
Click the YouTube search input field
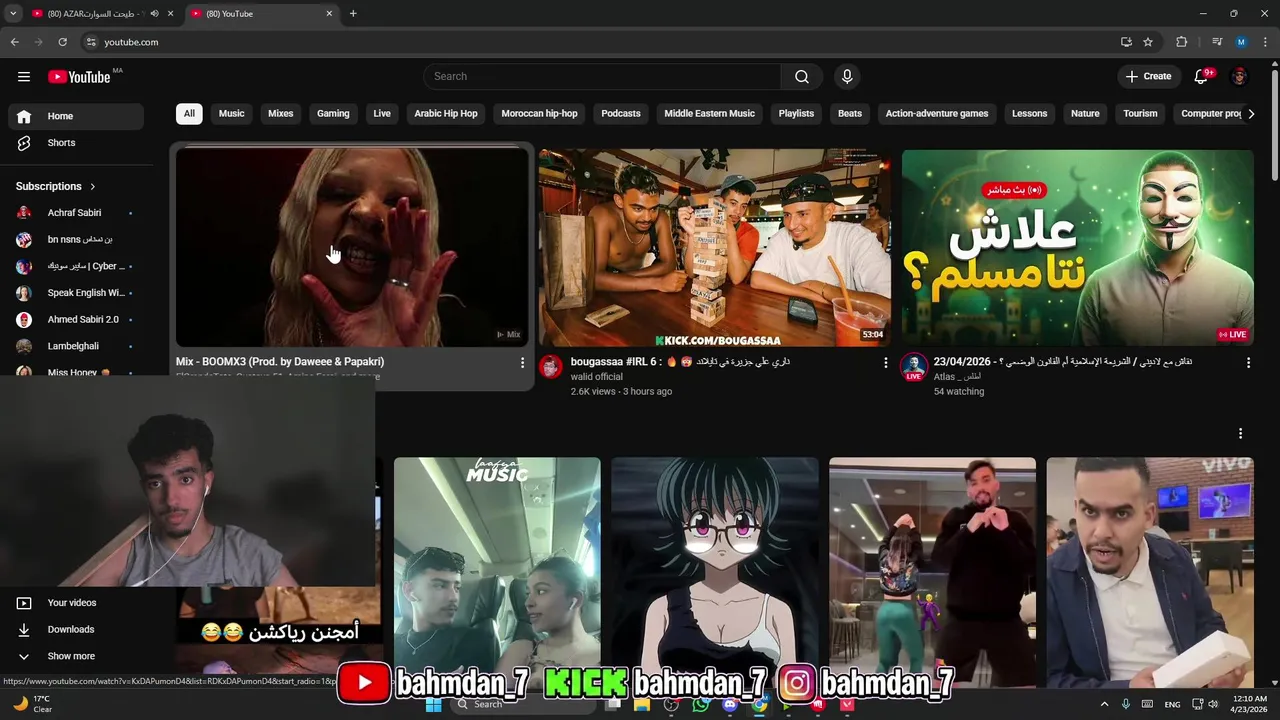(602, 77)
